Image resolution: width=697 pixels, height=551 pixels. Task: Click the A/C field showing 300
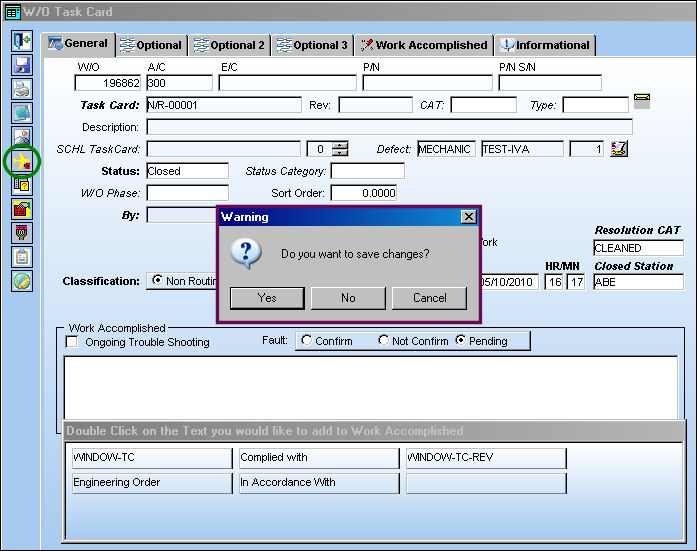click(x=180, y=83)
